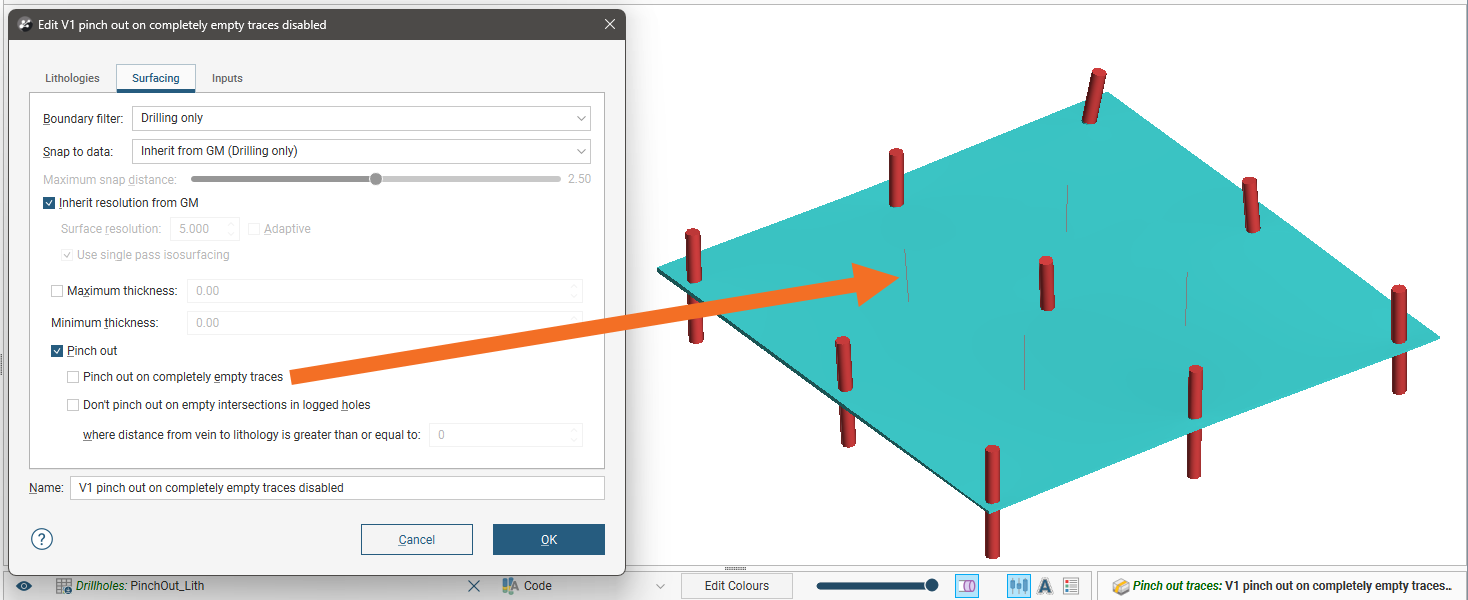Enable the Maximum thickness checkbox
Screen dimensions: 1468x600
(x=57, y=291)
